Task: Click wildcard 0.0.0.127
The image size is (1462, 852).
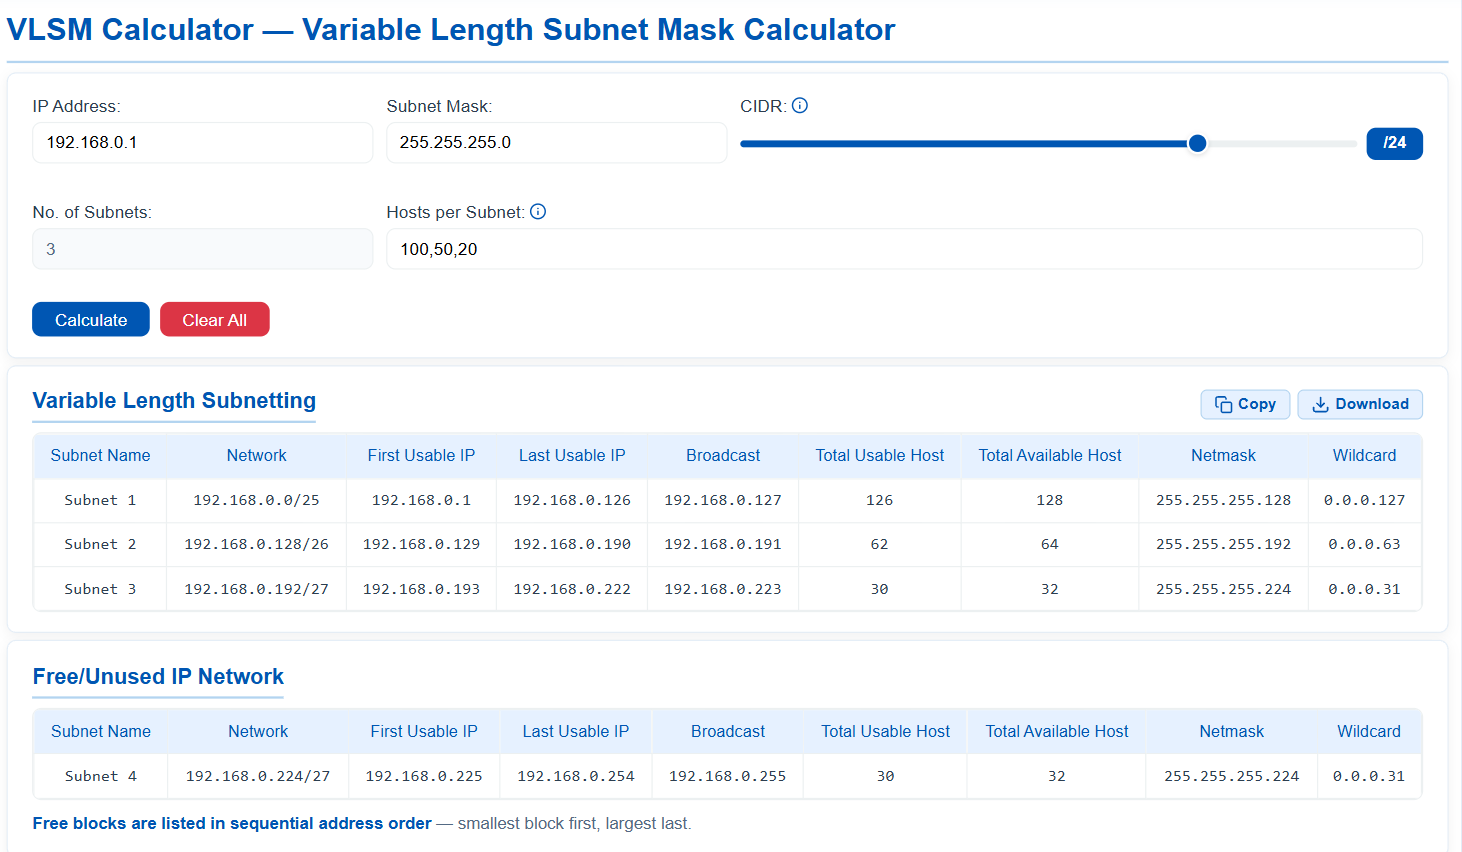Action: pos(1364,500)
